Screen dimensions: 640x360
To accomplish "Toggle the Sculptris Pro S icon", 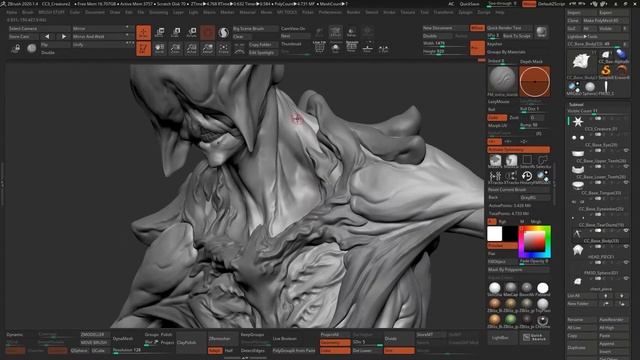I will 223,33.
